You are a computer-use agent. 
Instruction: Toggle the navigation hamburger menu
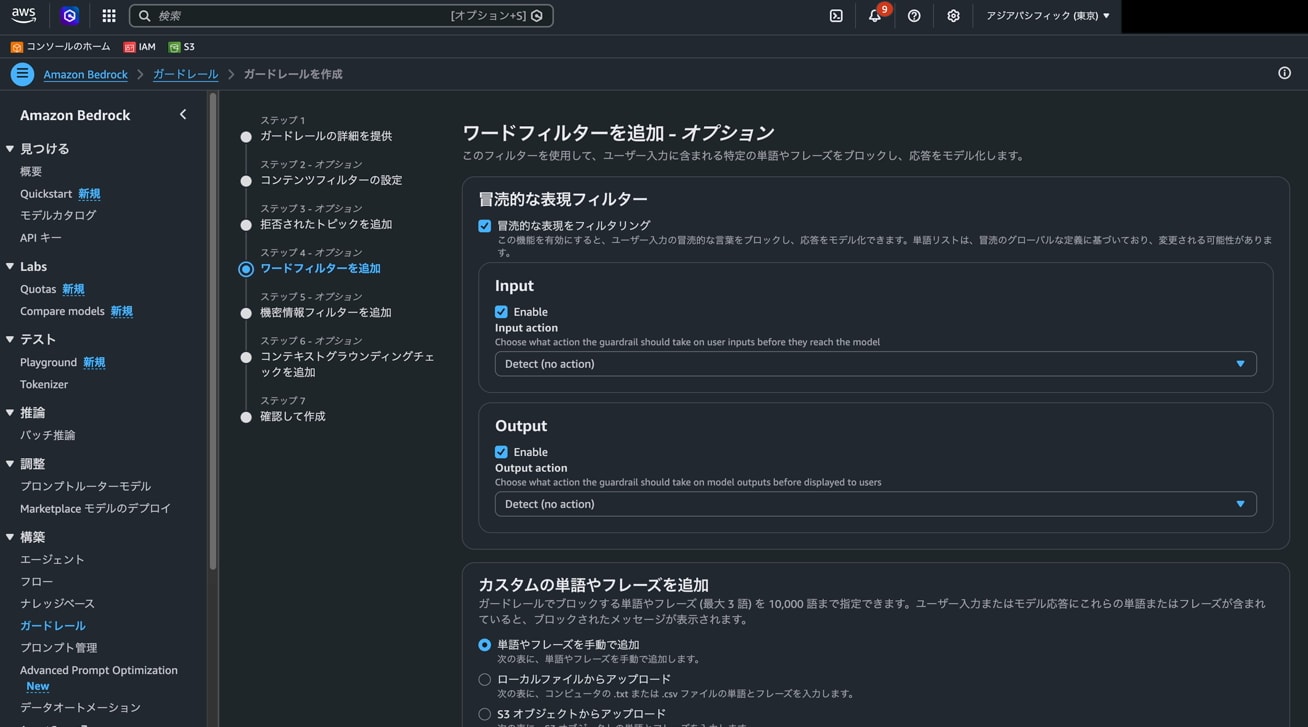22,74
